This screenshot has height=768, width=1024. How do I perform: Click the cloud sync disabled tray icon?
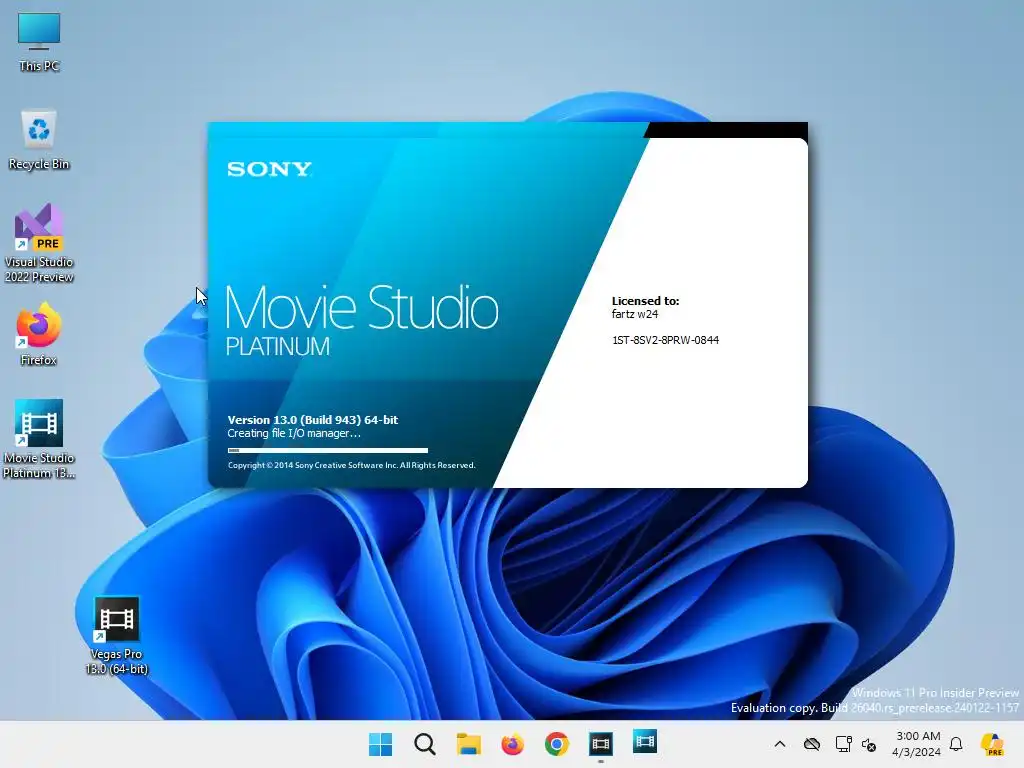(x=812, y=744)
